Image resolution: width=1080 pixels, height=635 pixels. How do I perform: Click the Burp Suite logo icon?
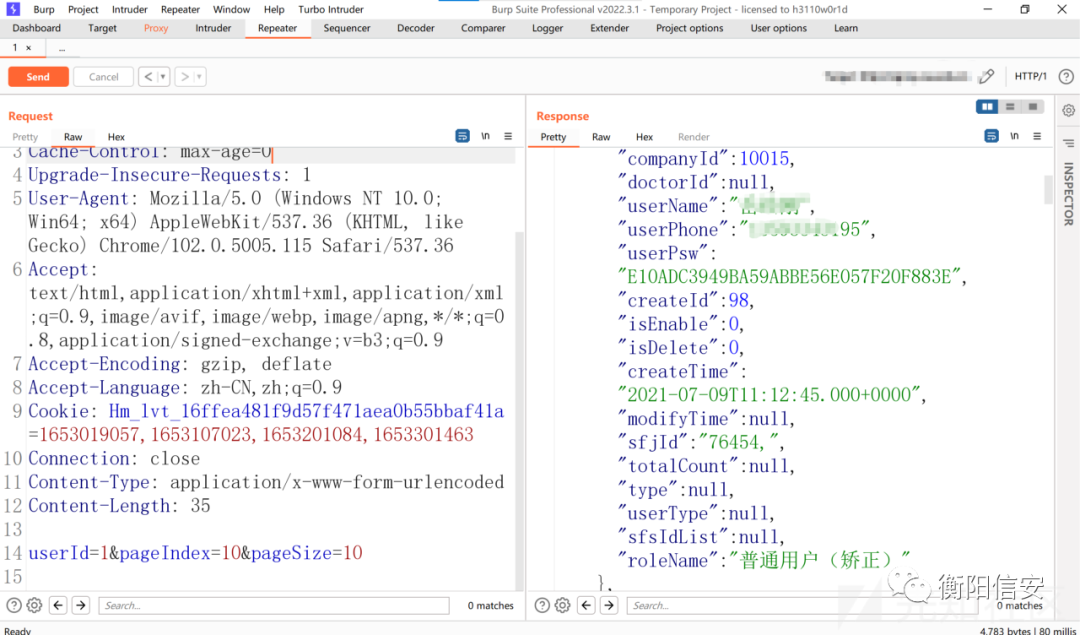[12, 9]
